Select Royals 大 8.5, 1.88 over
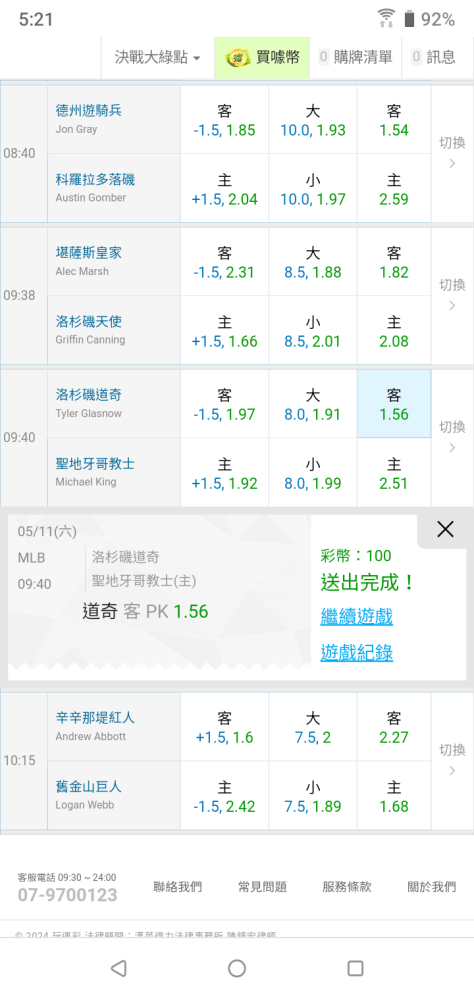 coord(313,262)
